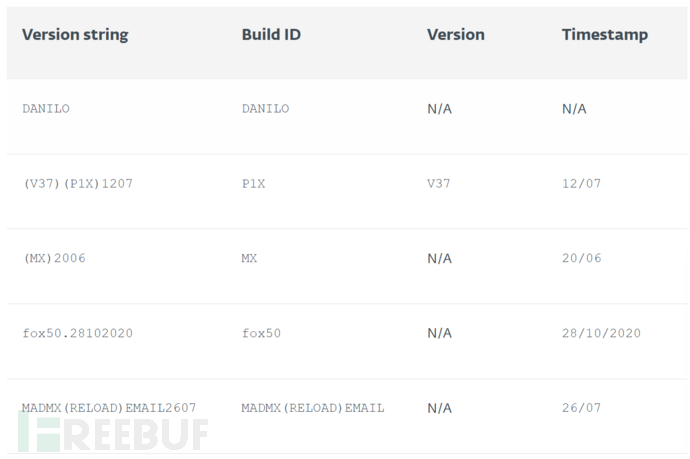Click DANILO in the Build ID column

[x=265, y=108]
